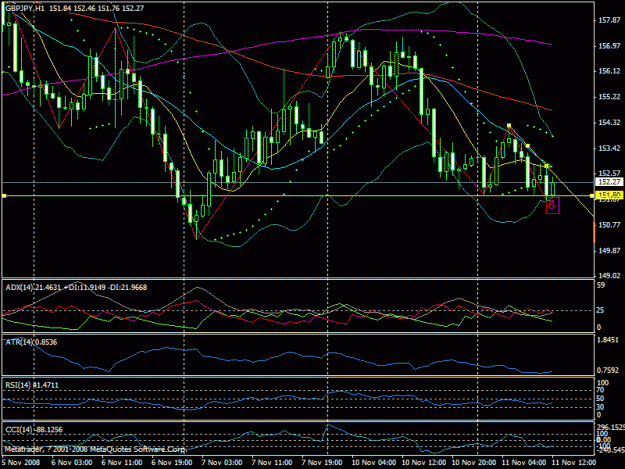The image size is (625, 469).
Task: Click the current price label 152.27
Action: pos(609,182)
